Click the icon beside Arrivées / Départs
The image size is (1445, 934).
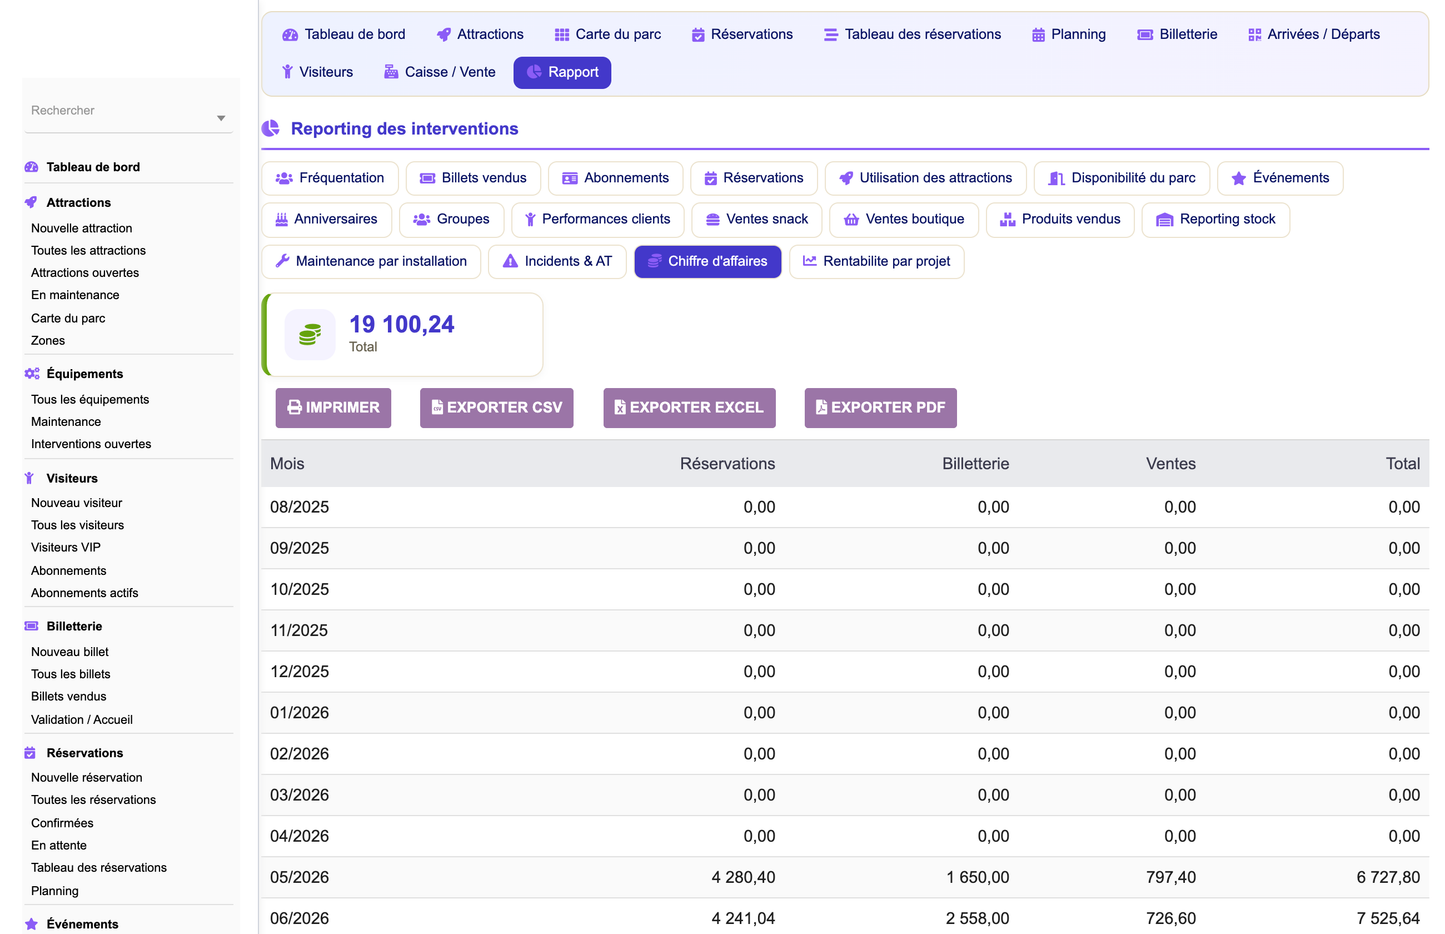click(x=1255, y=35)
